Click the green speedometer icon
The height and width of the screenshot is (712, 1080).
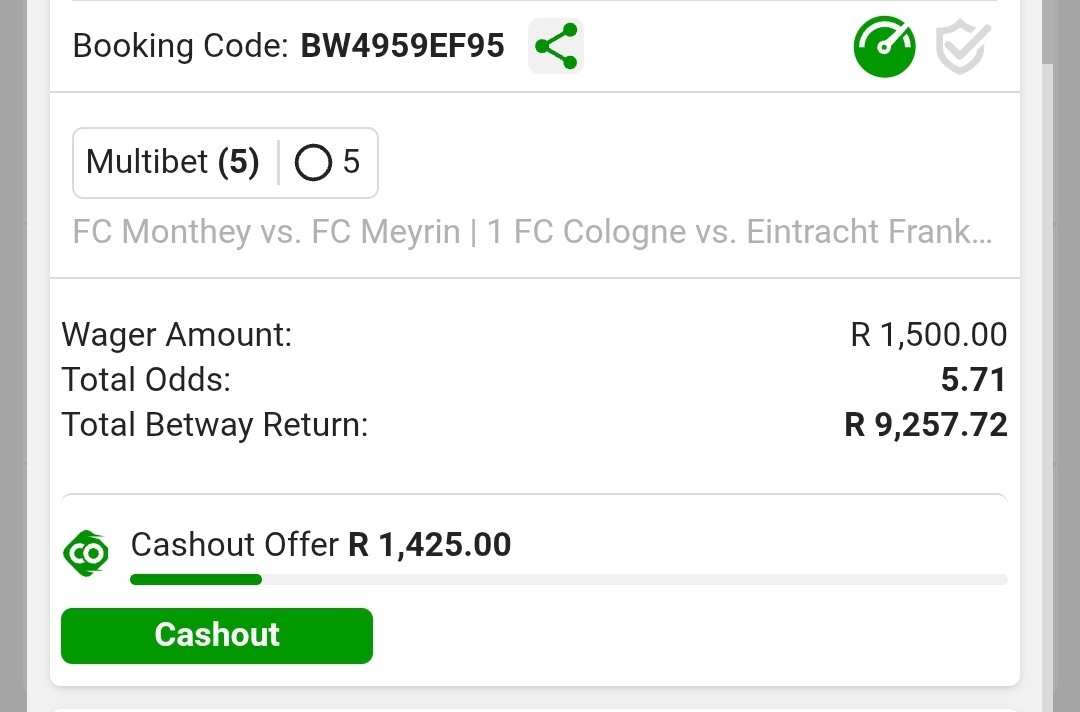coord(884,46)
